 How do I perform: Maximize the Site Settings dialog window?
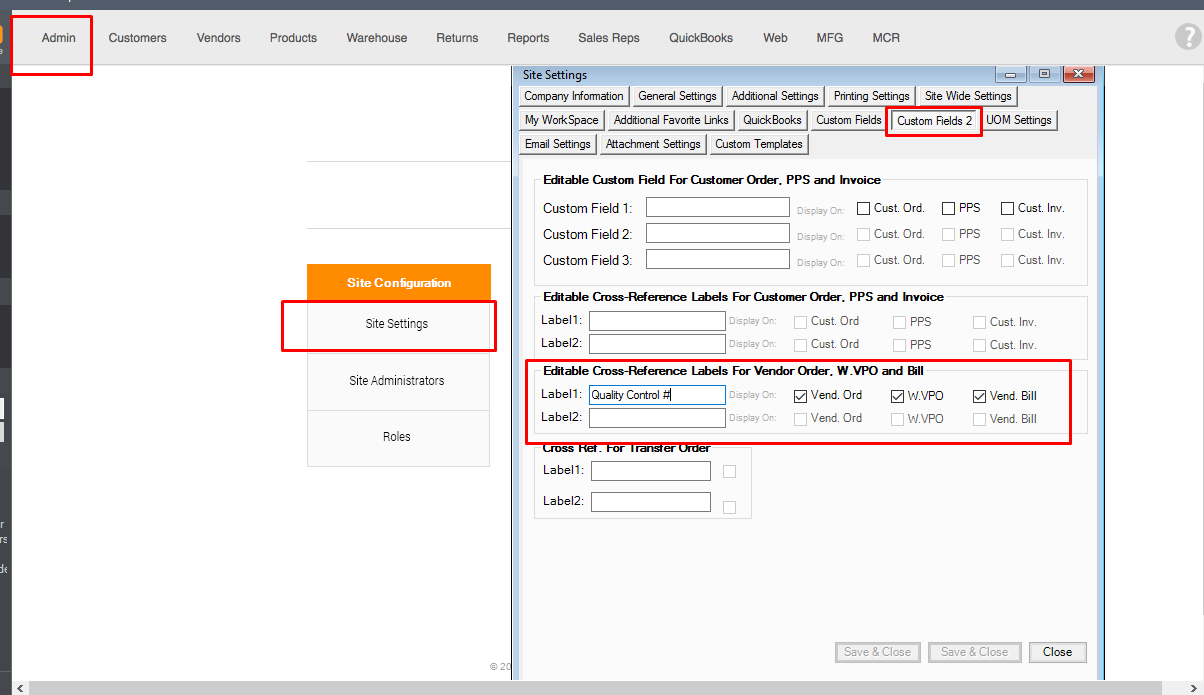click(x=1044, y=75)
